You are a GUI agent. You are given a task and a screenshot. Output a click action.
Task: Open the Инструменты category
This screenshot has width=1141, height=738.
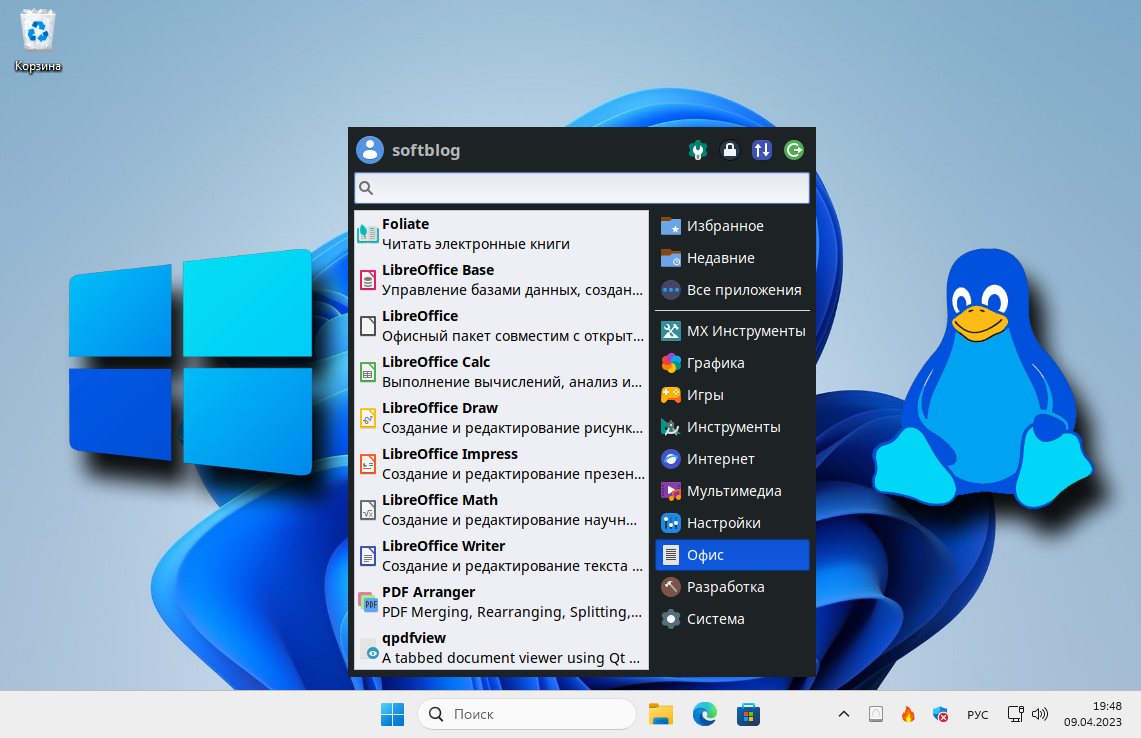(x=732, y=426)
